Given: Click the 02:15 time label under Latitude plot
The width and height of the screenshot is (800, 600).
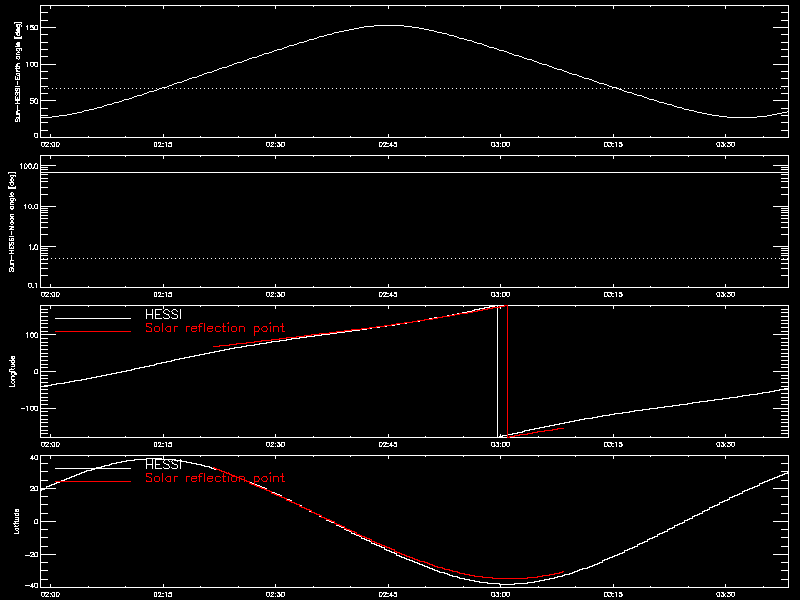Looking at the screenshot, I should click(163, 594).
